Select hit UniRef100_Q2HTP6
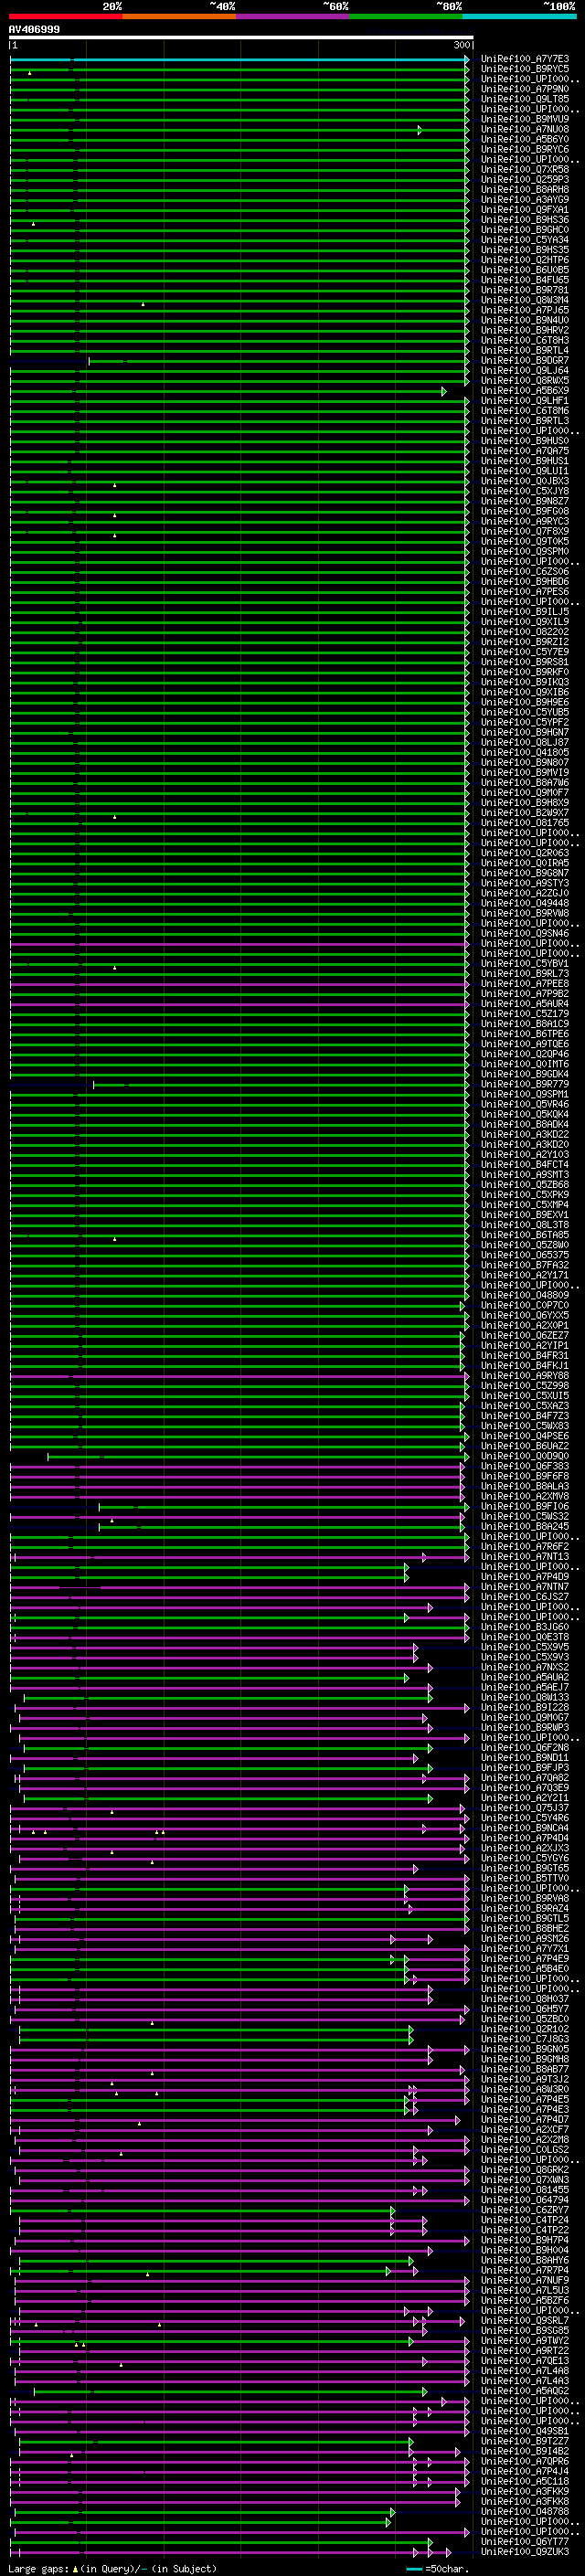Viewport: 585px width, 2576px height. (525, 260)
